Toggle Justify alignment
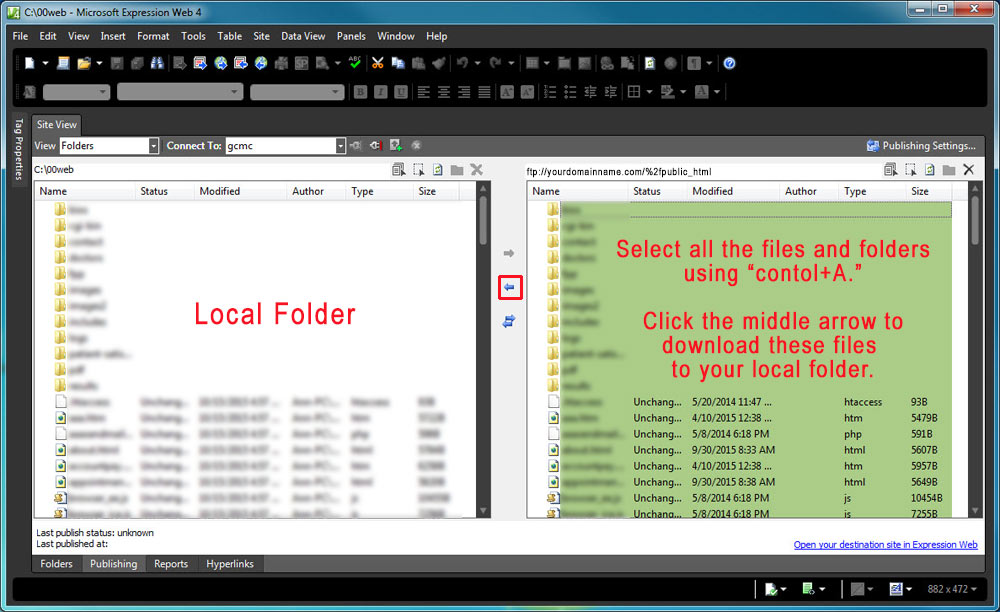1001x612 pixels. 485,92
